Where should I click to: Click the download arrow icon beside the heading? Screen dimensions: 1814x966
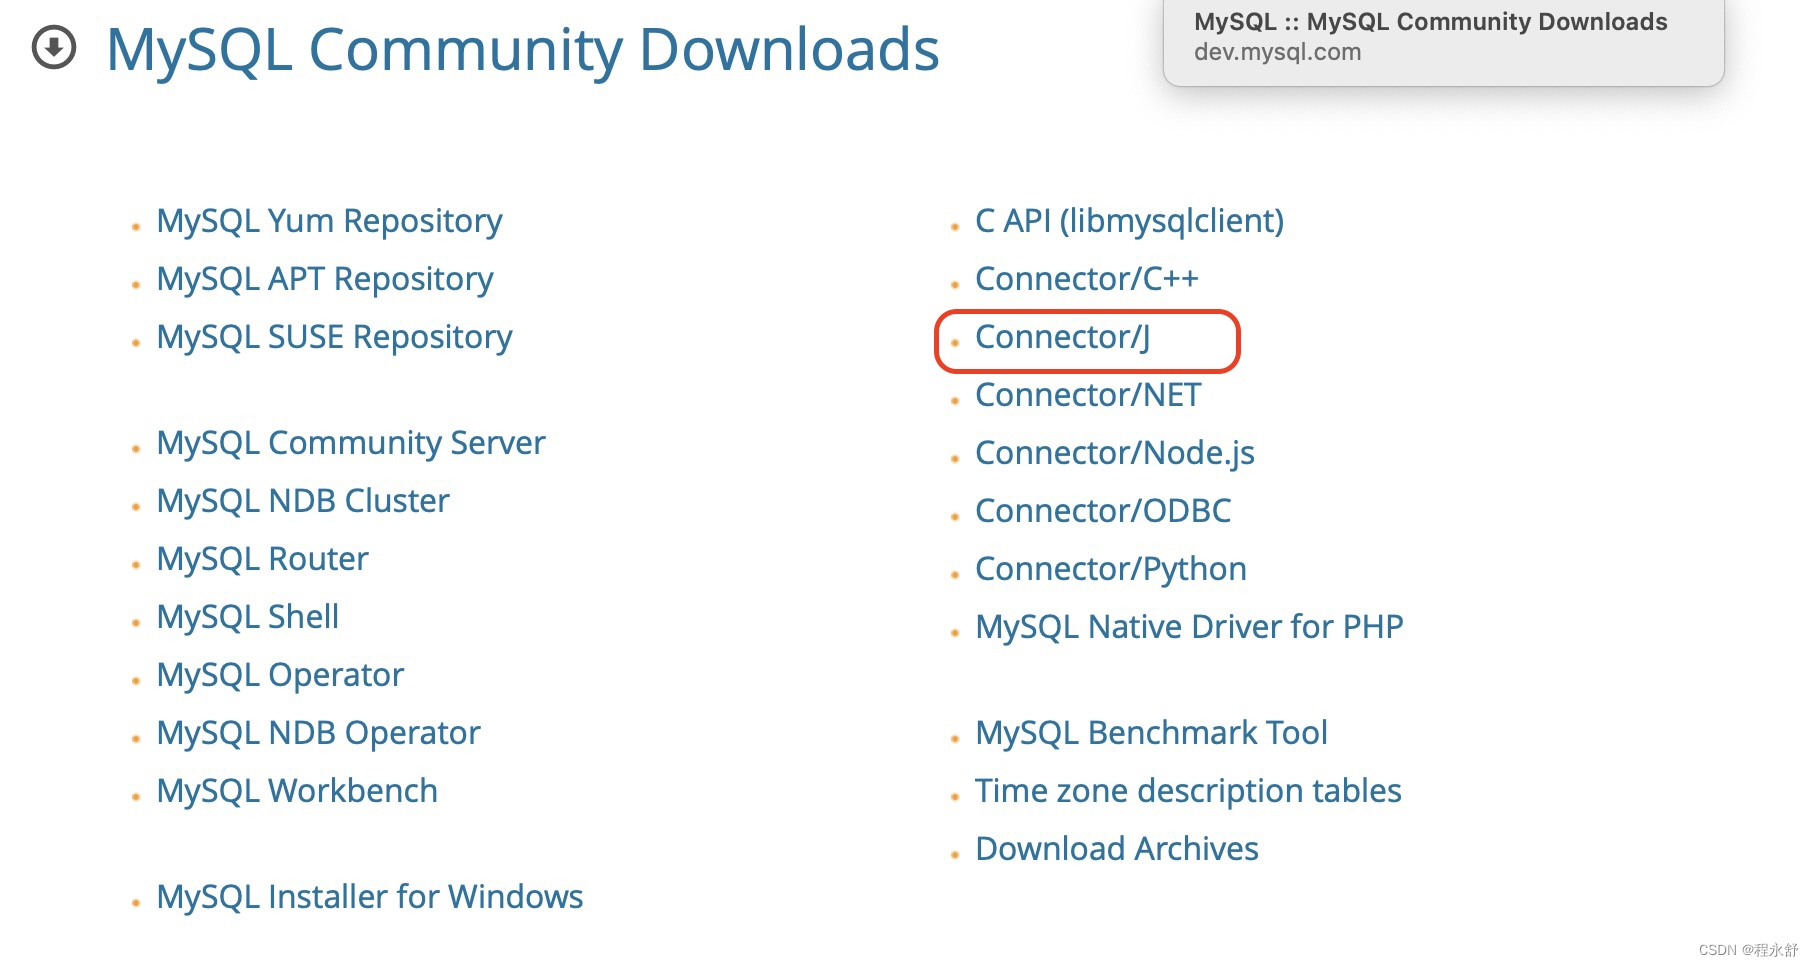pyautogui.click(x=54, y=47)
